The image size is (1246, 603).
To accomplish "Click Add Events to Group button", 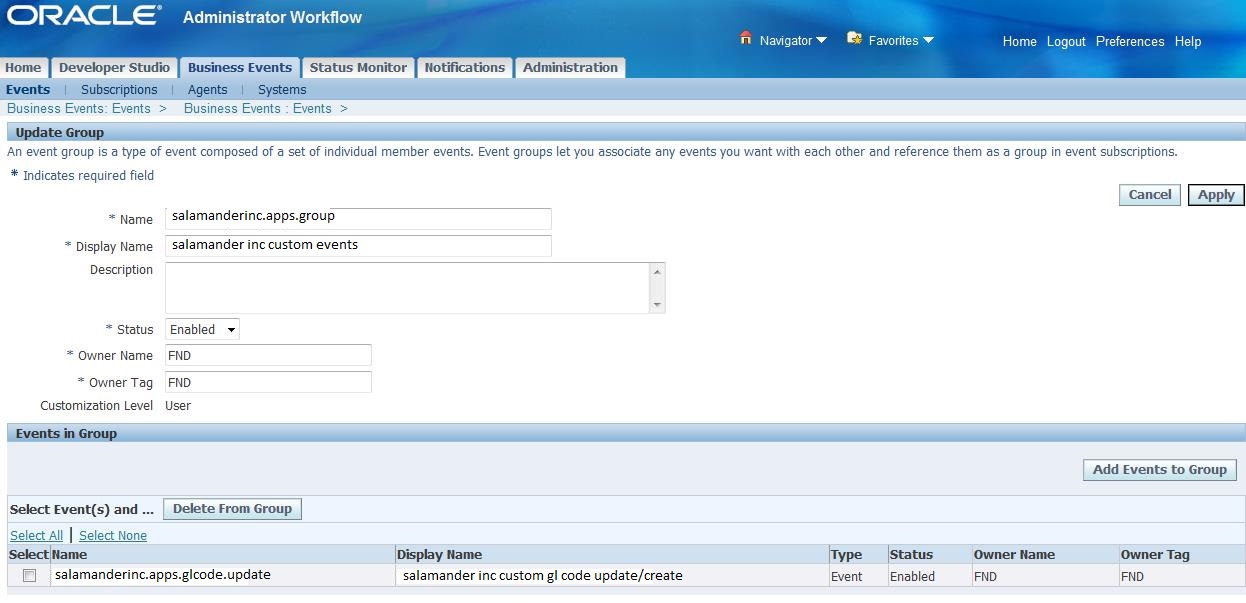I will (x=1159, y=469).
